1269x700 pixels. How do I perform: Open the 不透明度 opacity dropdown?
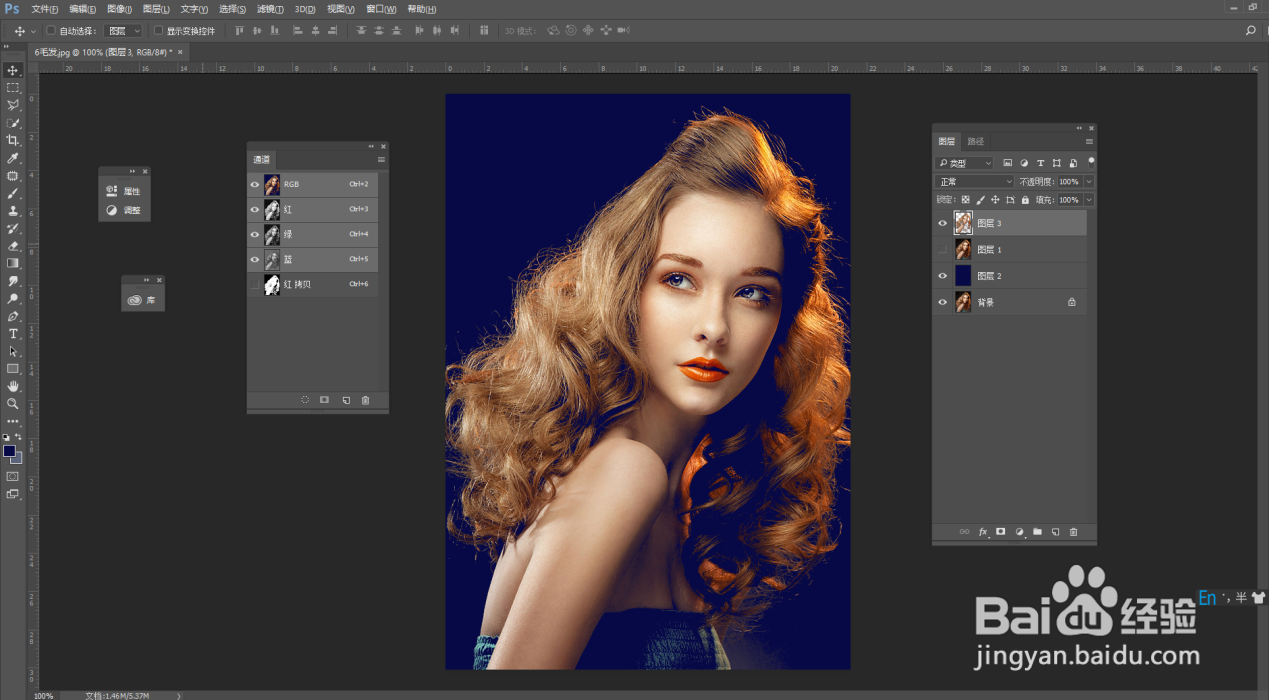point(1088,181)
